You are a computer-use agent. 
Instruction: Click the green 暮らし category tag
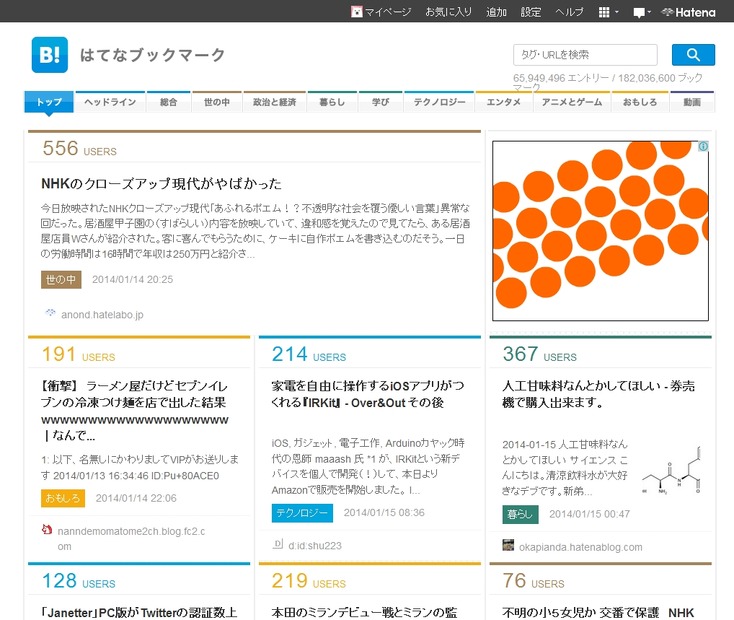pos(520,514)
